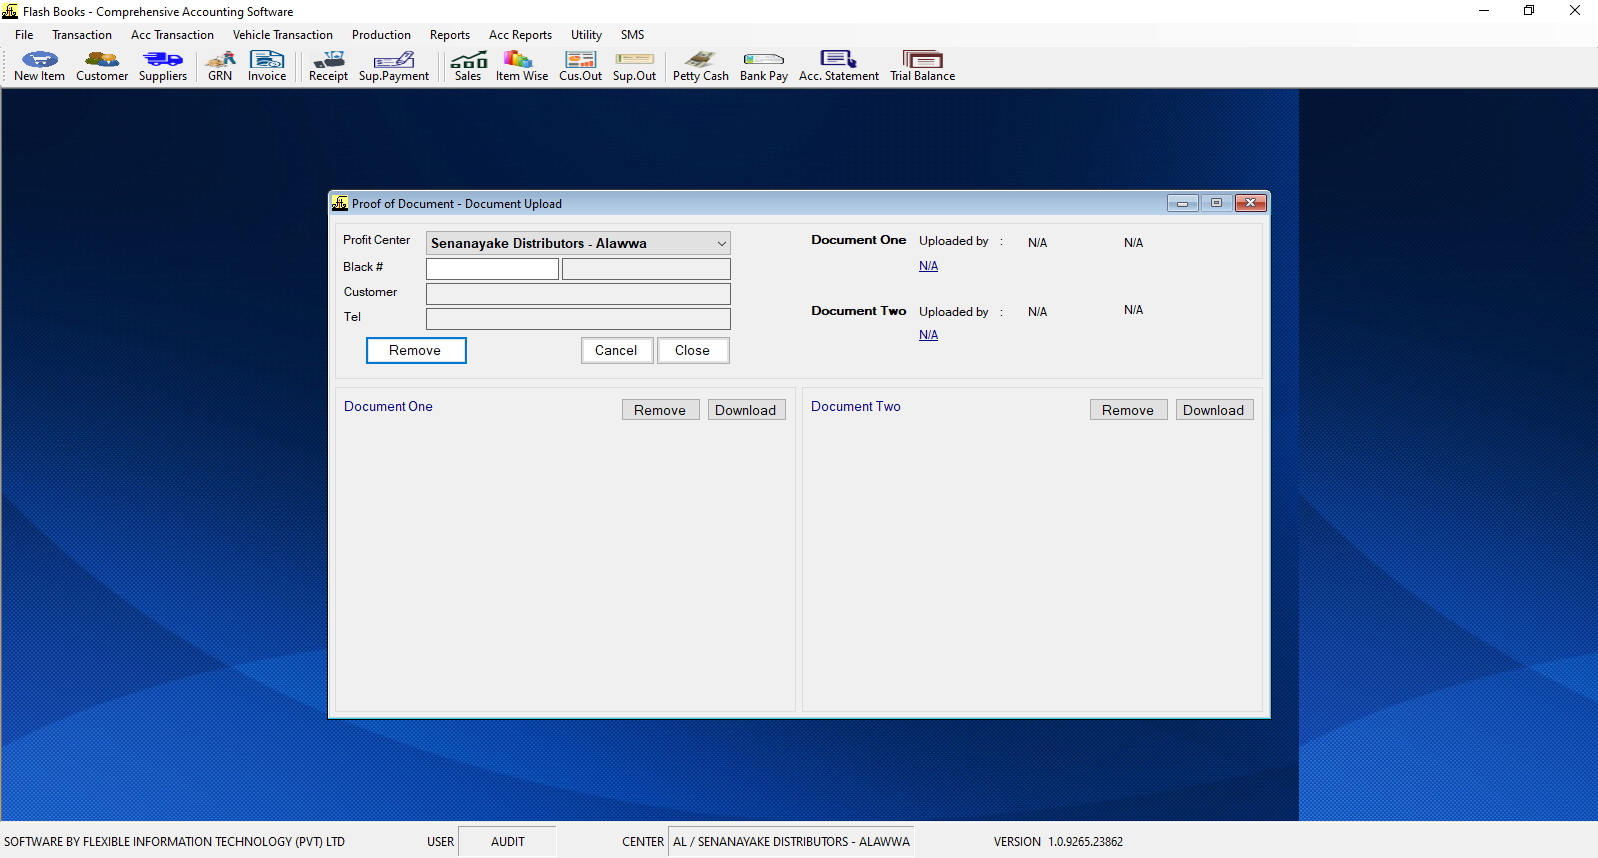Click the N/A link under Document One
The image size is (1598, 858).
(928, 266)
